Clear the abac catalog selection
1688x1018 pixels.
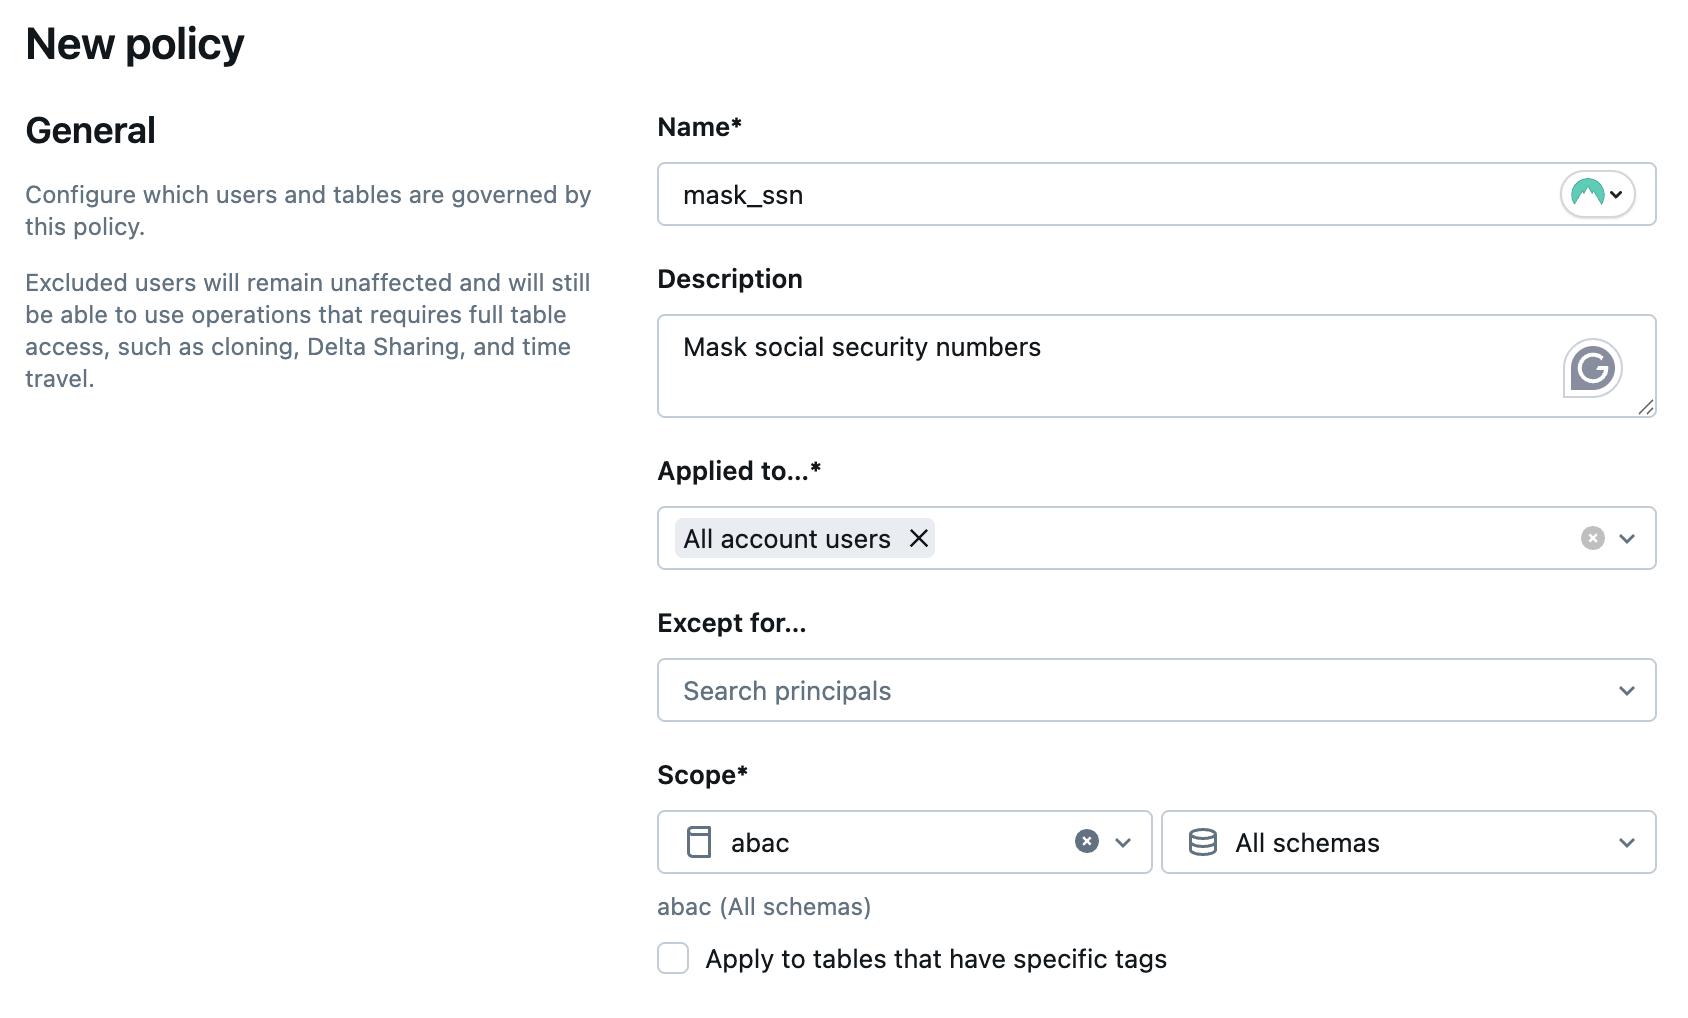click(x=1086, y=842)
